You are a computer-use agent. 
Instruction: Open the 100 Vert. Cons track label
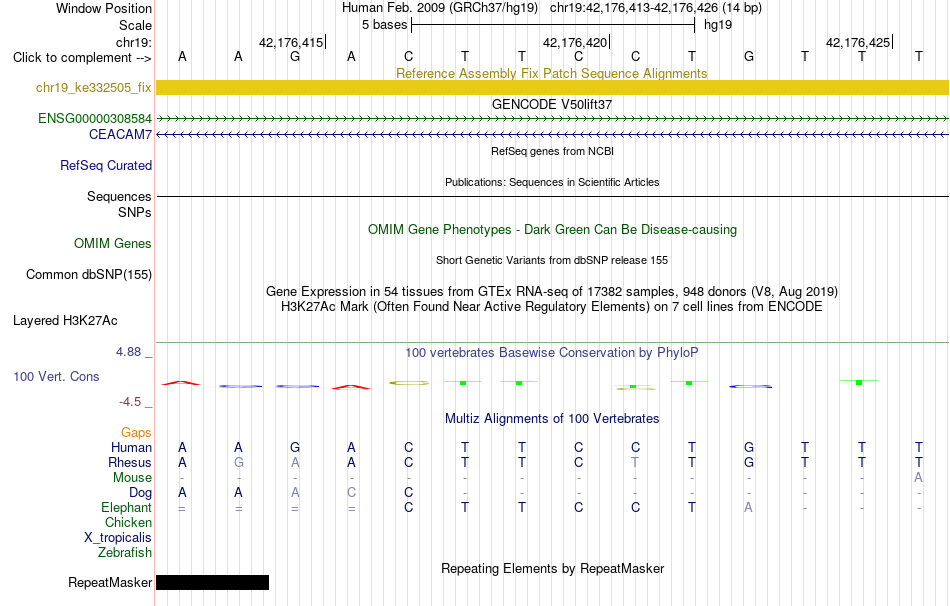click(x=56, y=376)
